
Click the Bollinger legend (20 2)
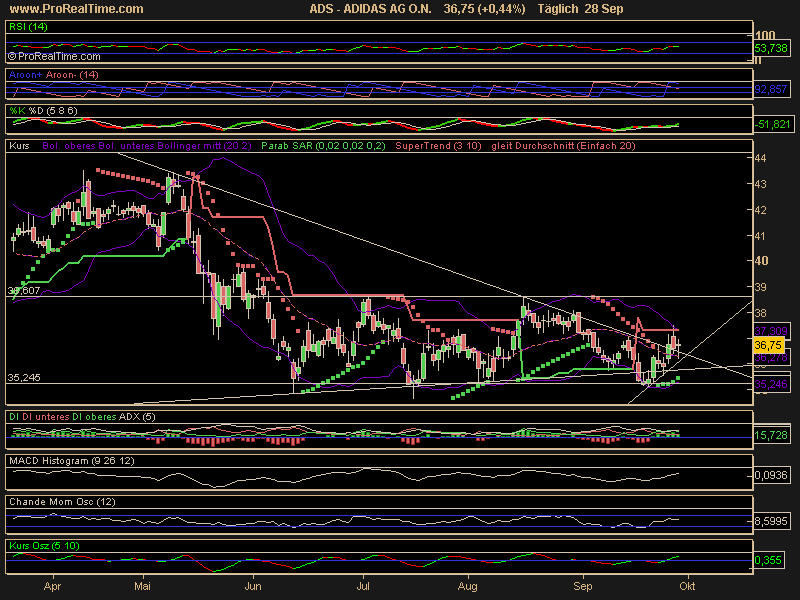click(x=147, y=146)
